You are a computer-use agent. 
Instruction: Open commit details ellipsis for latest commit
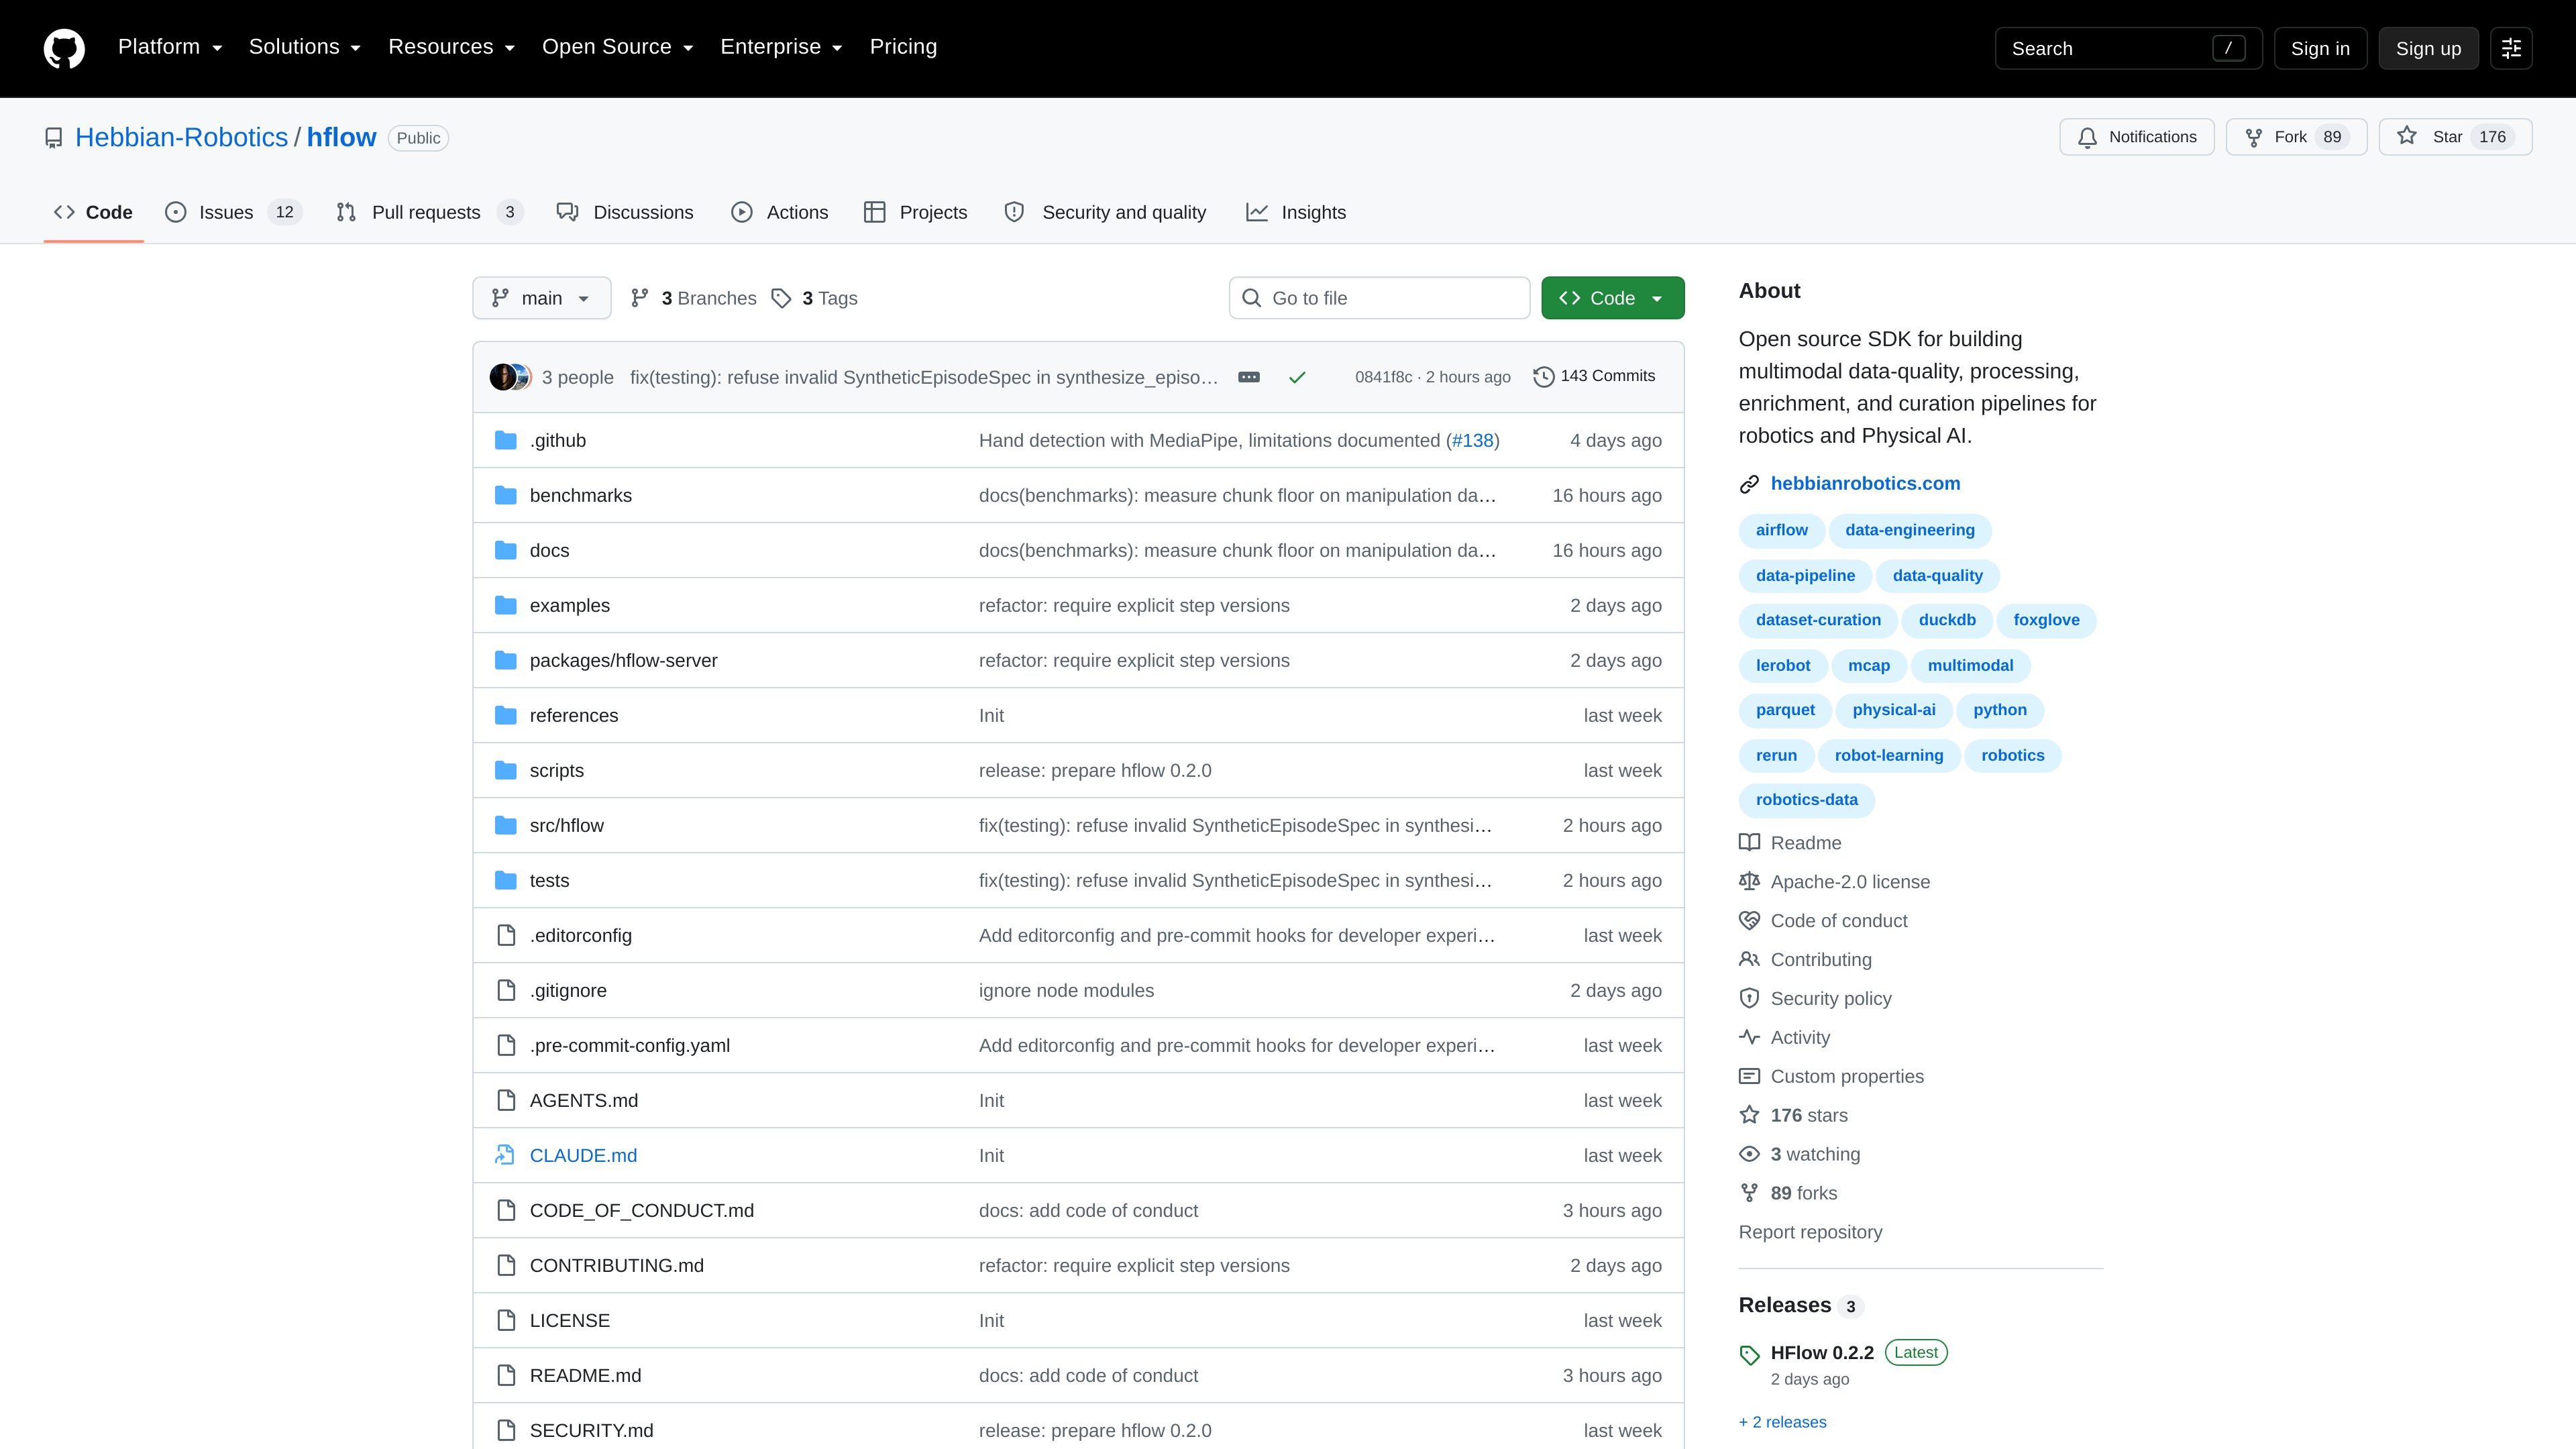coord(1248,377)
